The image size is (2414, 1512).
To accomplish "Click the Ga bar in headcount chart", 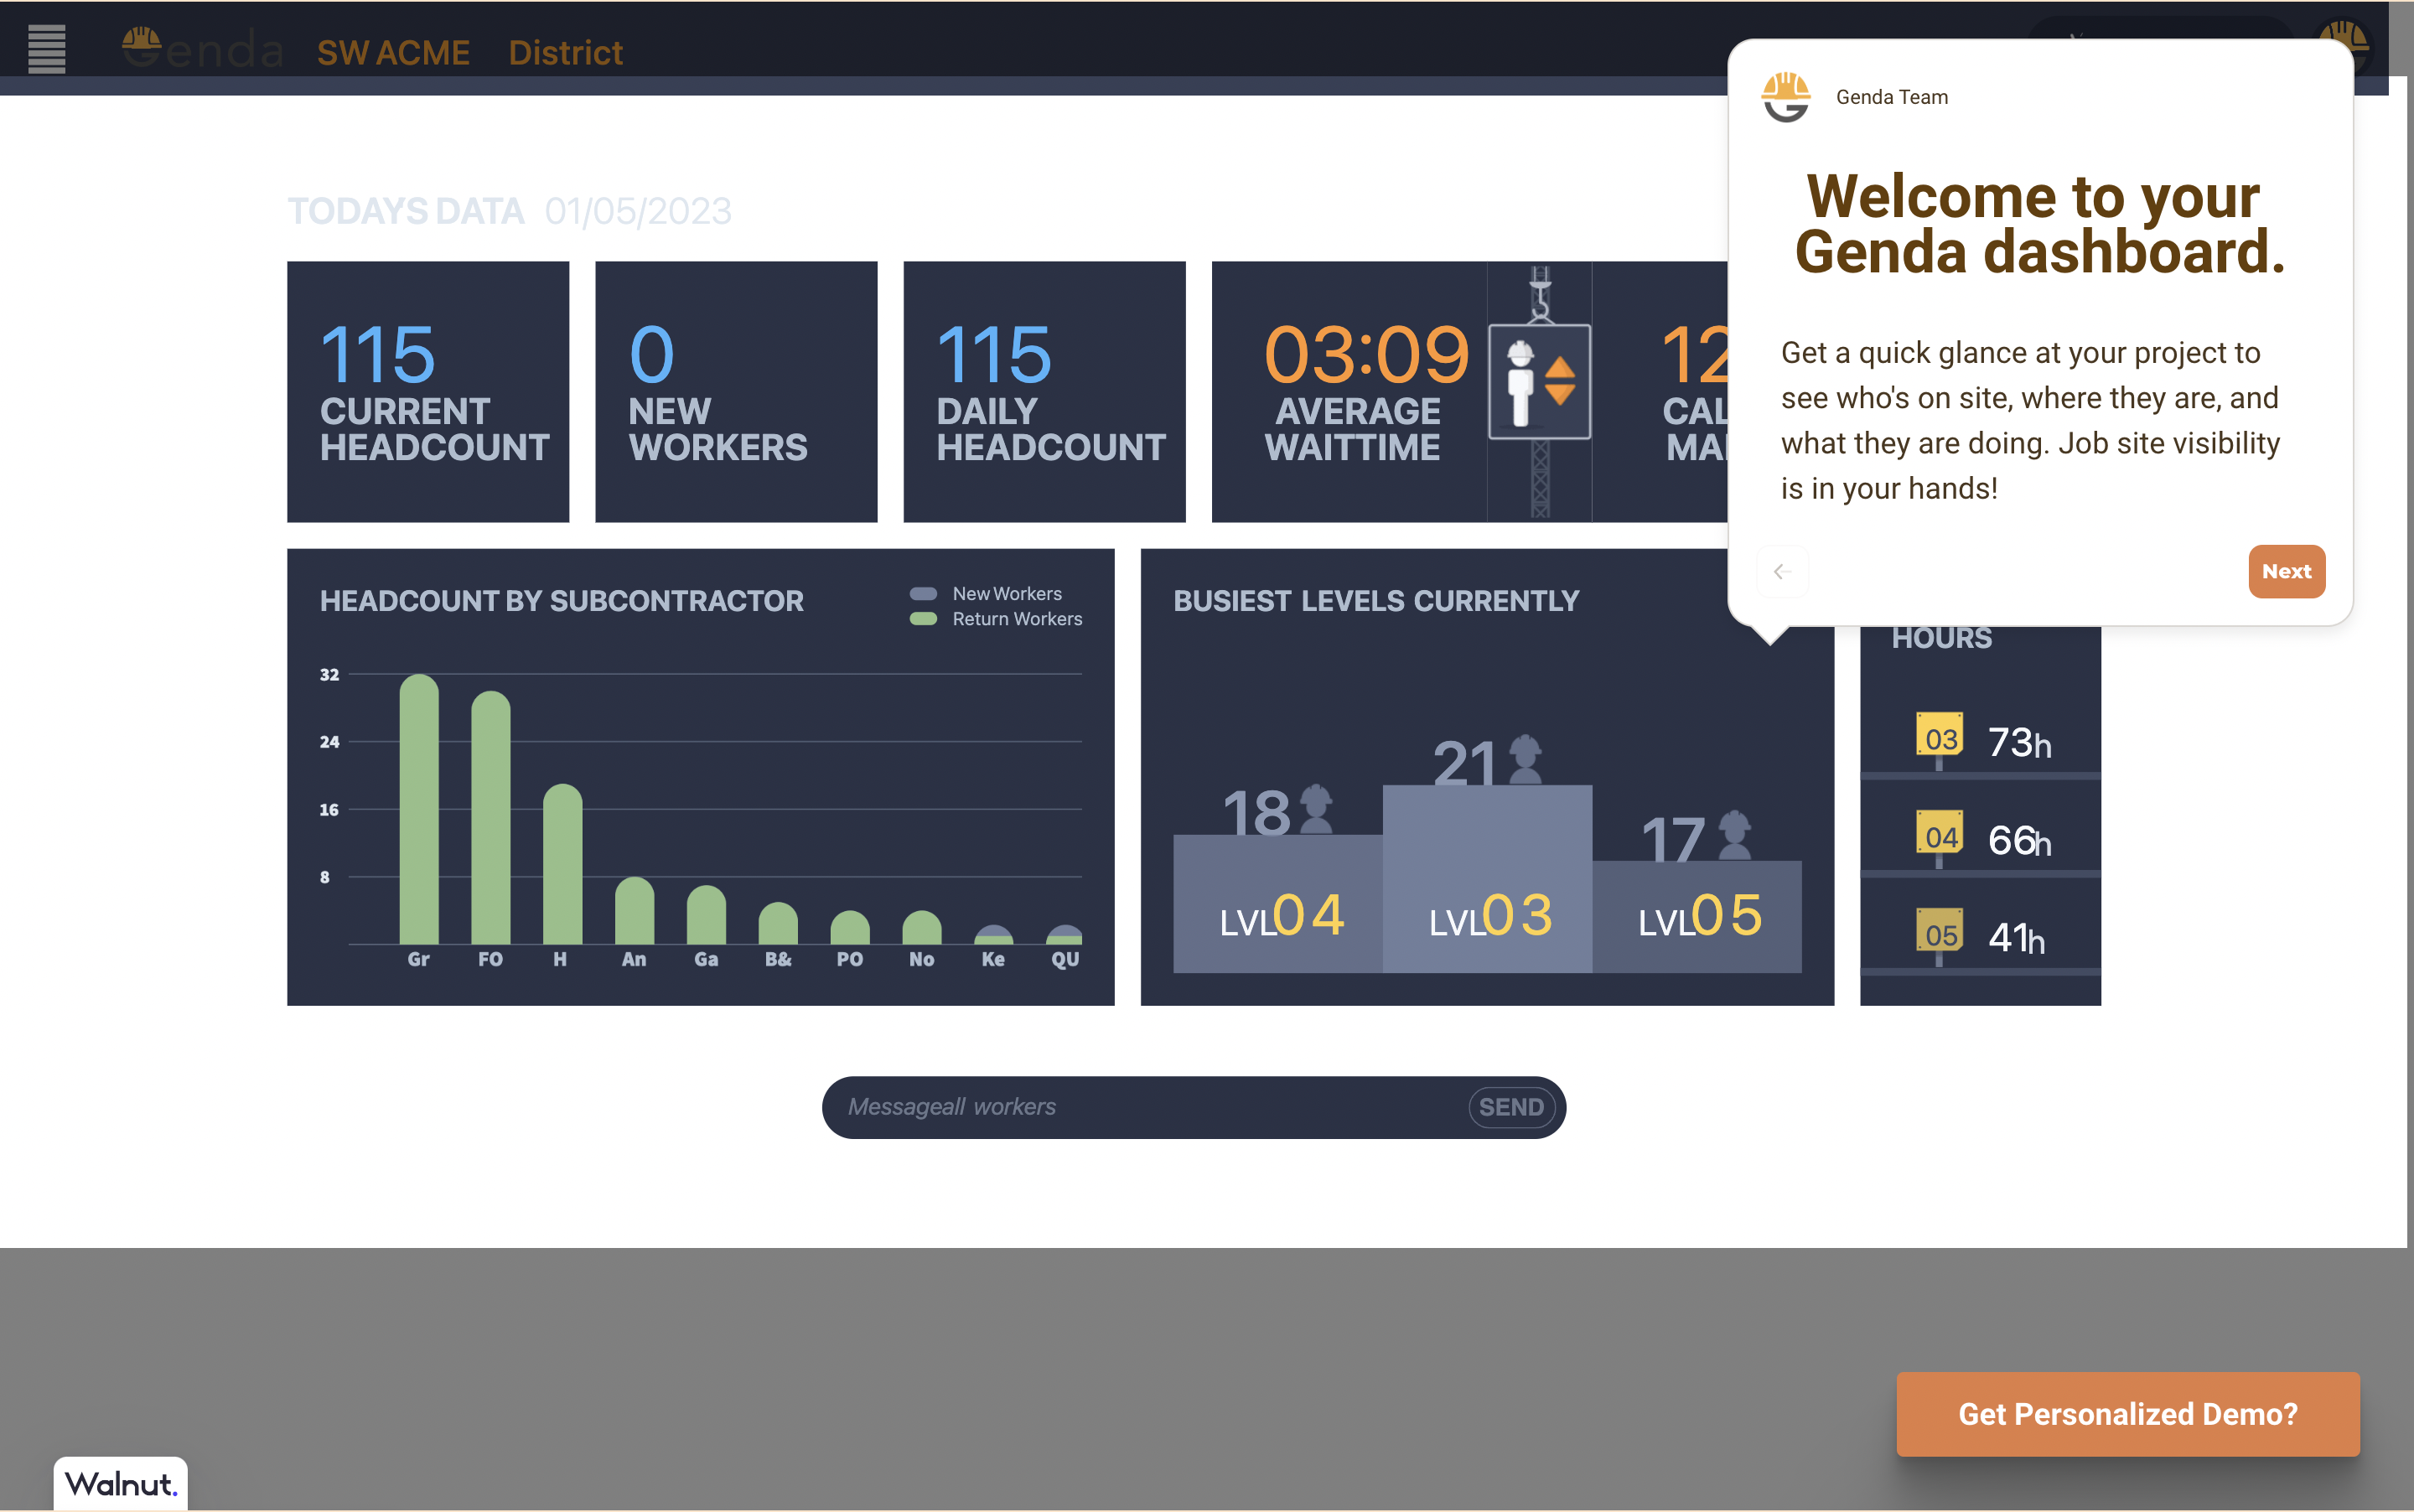I will 707,914.
